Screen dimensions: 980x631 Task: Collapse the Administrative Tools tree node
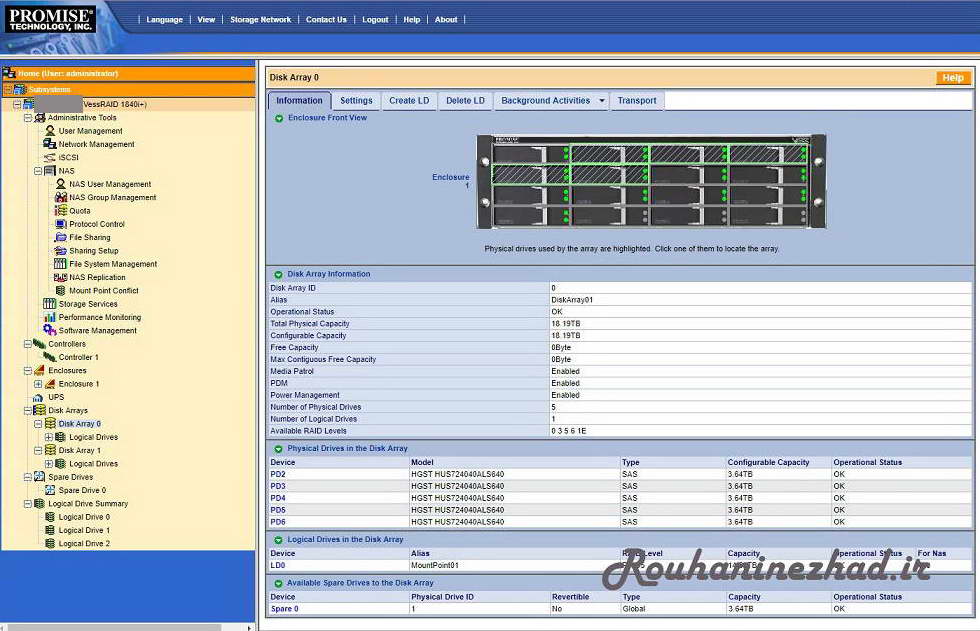pos(28,117)
